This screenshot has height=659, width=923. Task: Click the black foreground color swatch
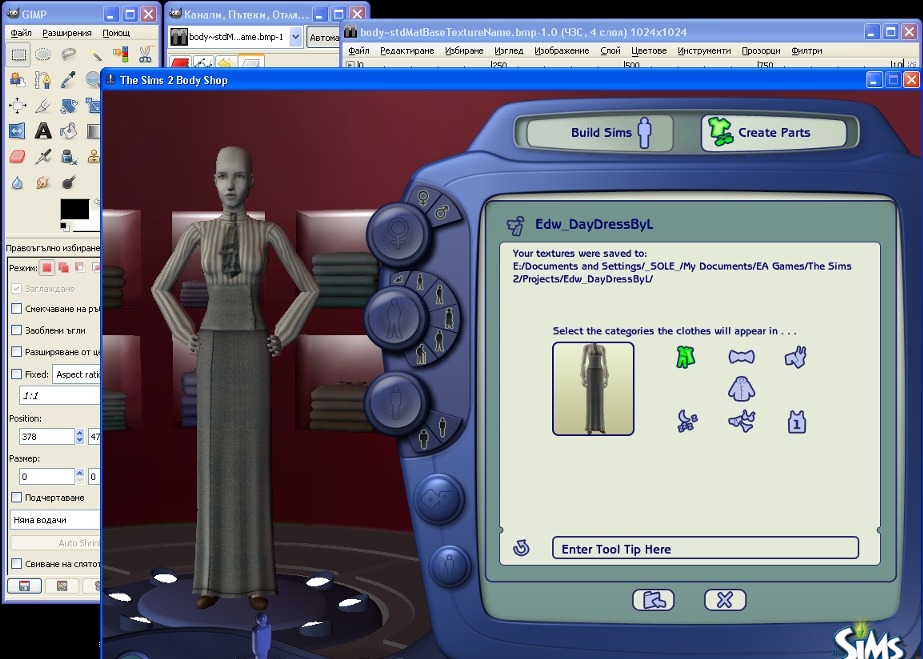pyautogui.click(x=74, y=209)
